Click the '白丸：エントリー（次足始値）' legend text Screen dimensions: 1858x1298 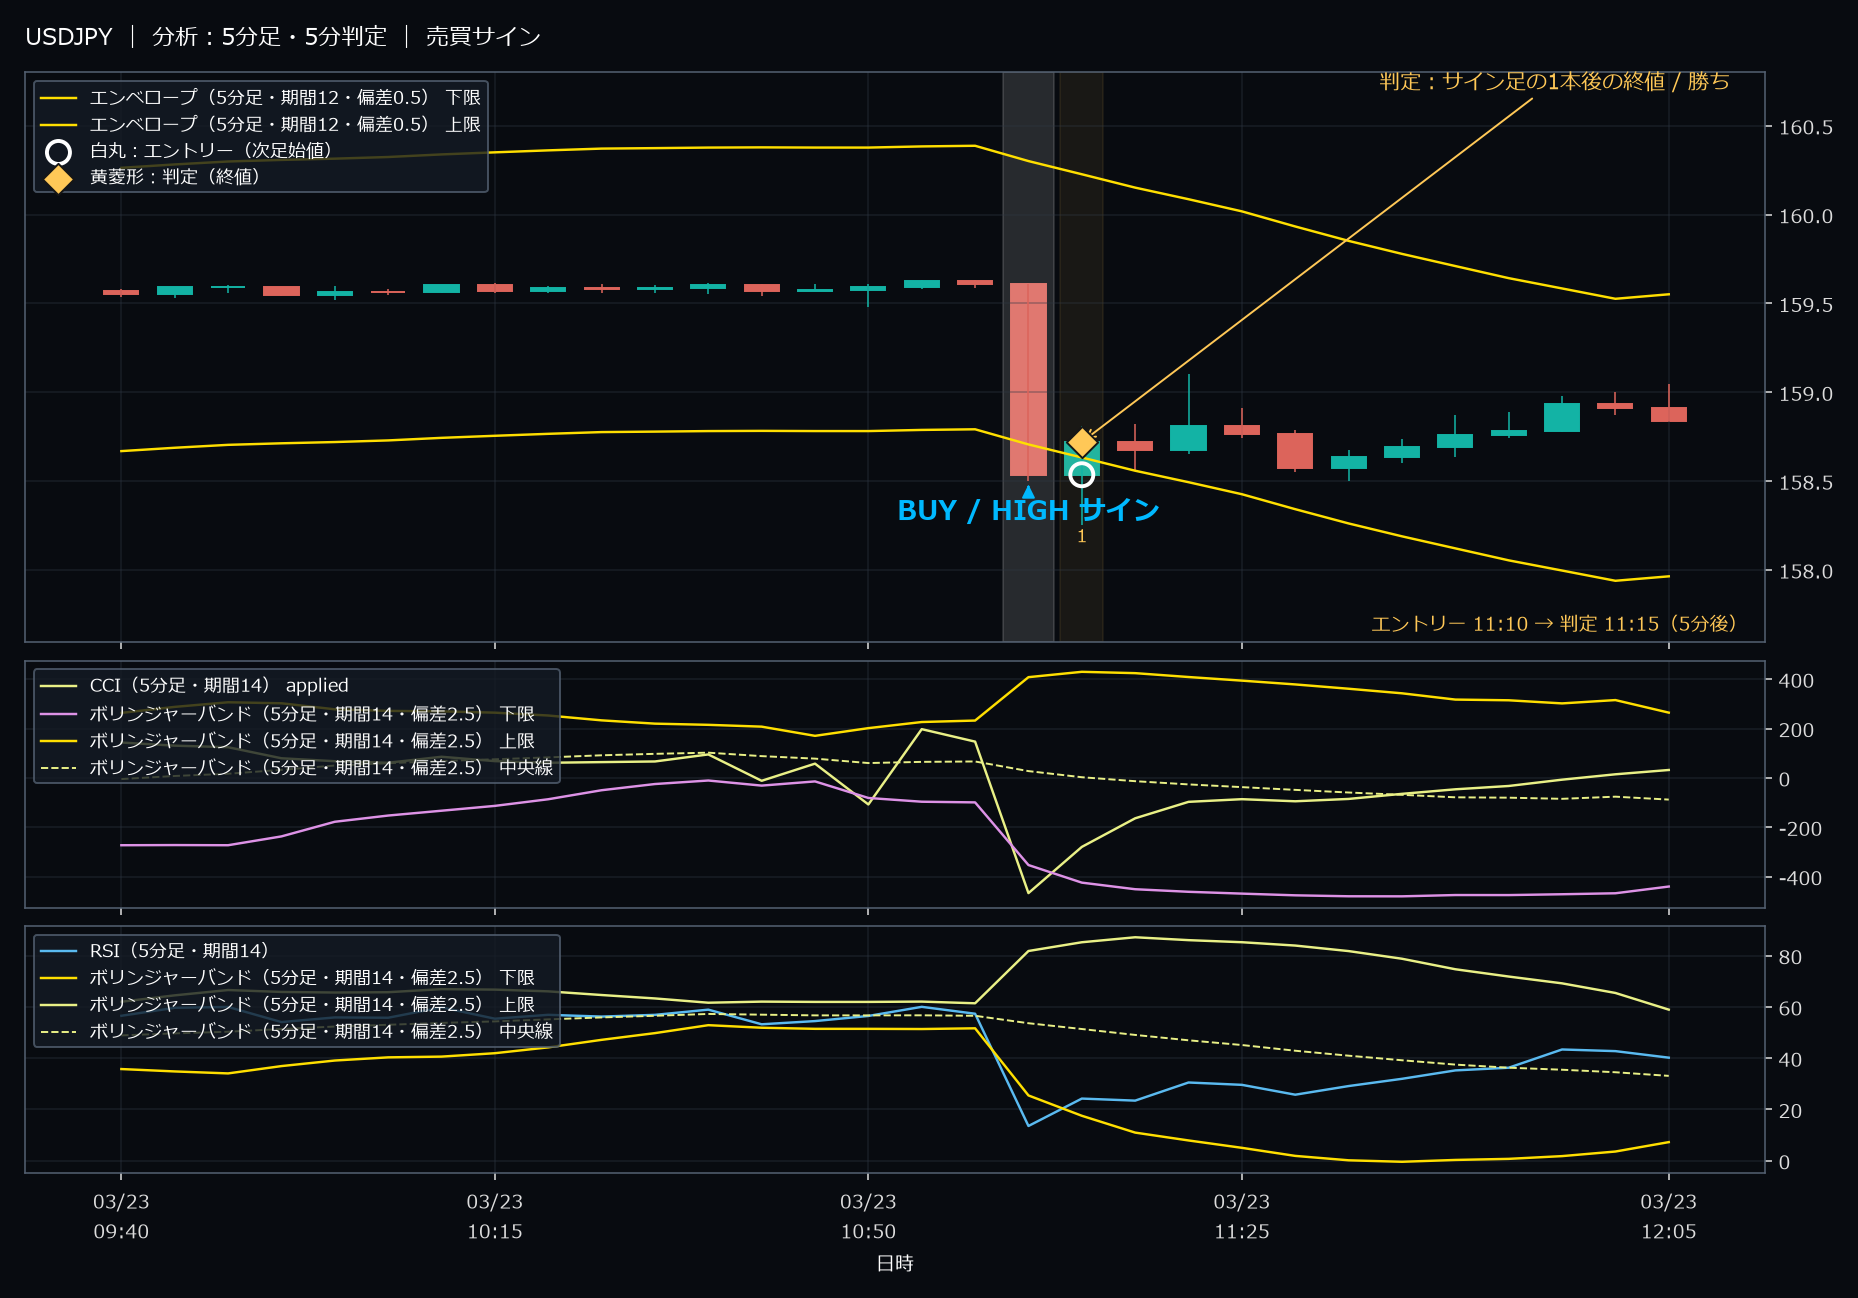pyautogui.click(x=211, y=151)
